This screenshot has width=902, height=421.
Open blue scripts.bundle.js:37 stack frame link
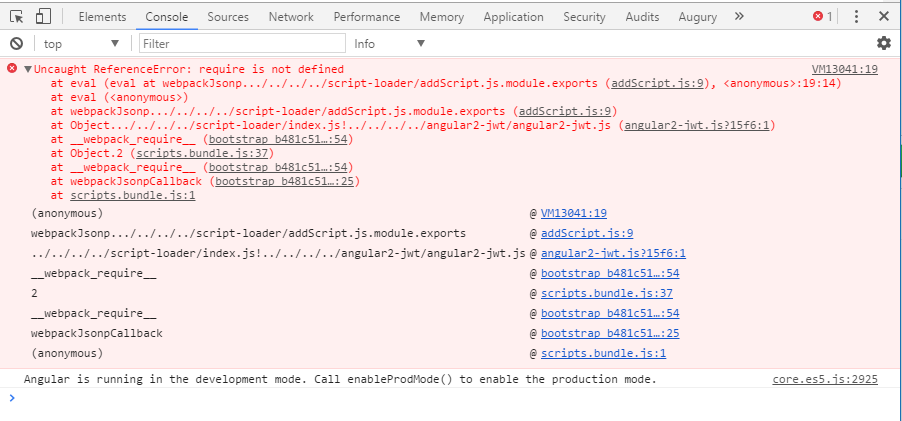607,293
